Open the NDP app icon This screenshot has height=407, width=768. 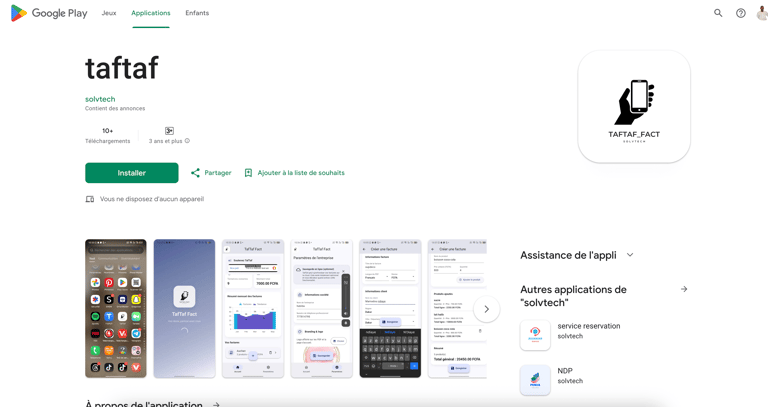pos(535,380)
